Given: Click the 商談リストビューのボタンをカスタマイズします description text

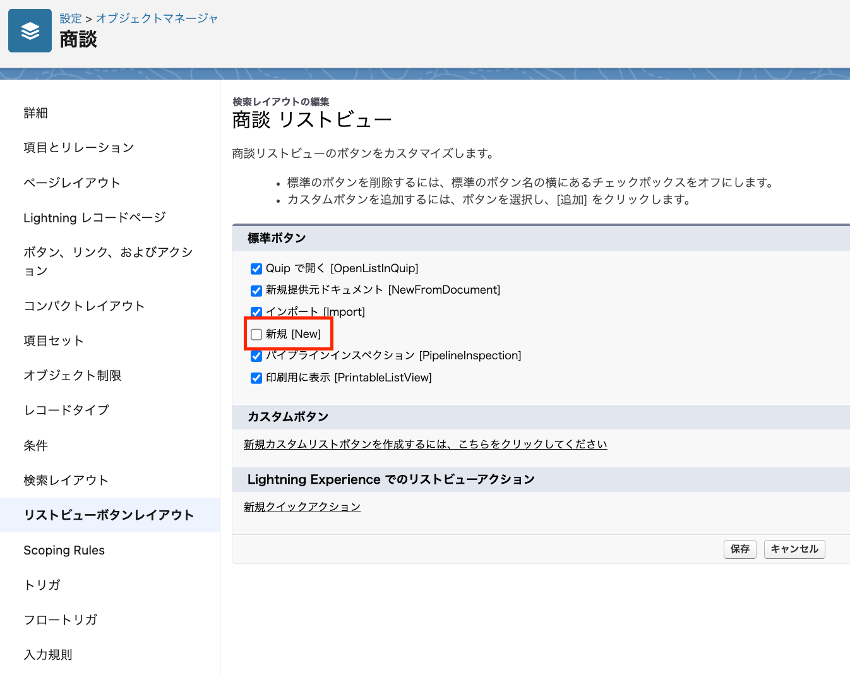Looking at the screenshot, I should pos(364,154).
